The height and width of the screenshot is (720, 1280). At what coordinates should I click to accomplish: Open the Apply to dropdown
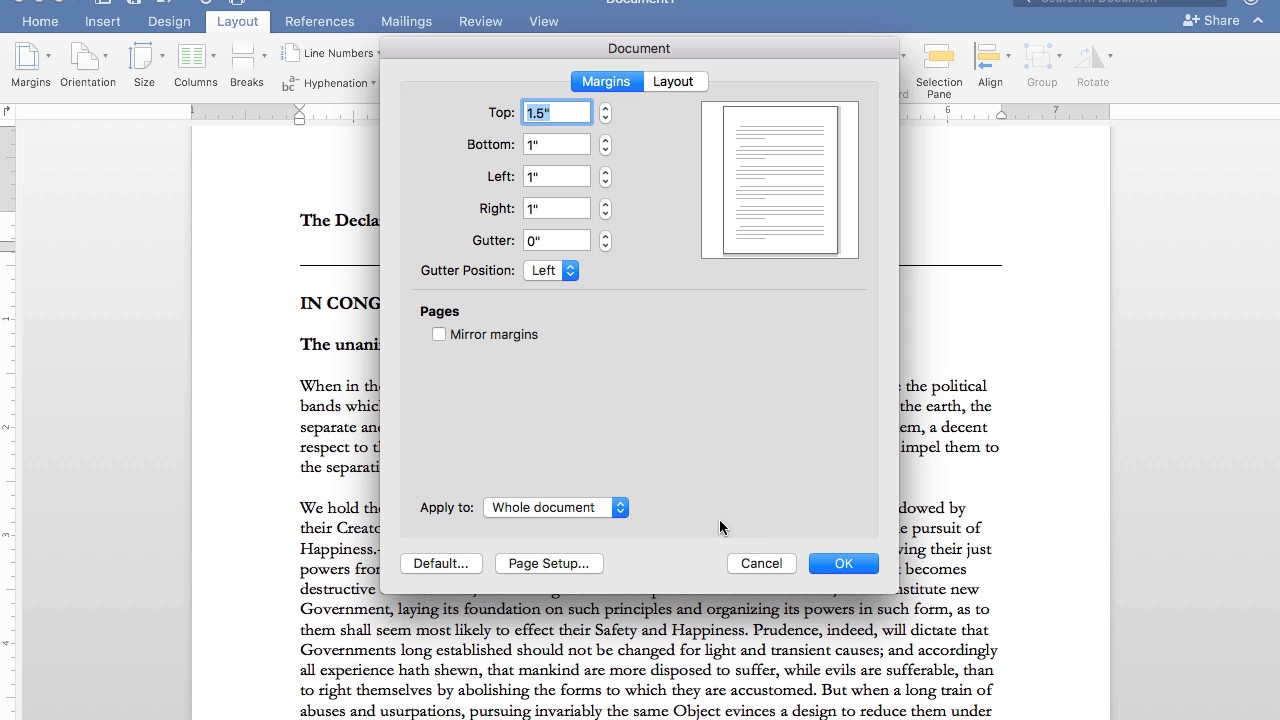pos(556,507)
